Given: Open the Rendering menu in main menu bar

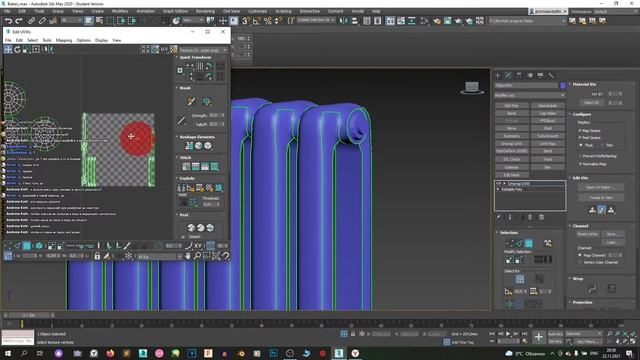Looking at the screenshot, I should pyautogui.click(x=205, y=11).
